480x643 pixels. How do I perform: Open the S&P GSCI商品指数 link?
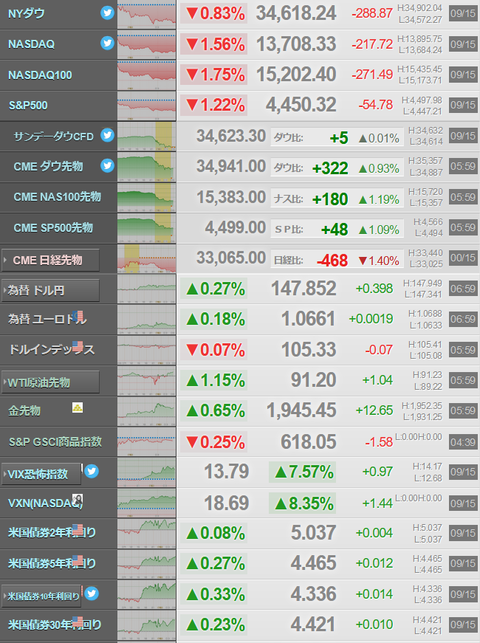pyautogui.click(x=55, y=442)
